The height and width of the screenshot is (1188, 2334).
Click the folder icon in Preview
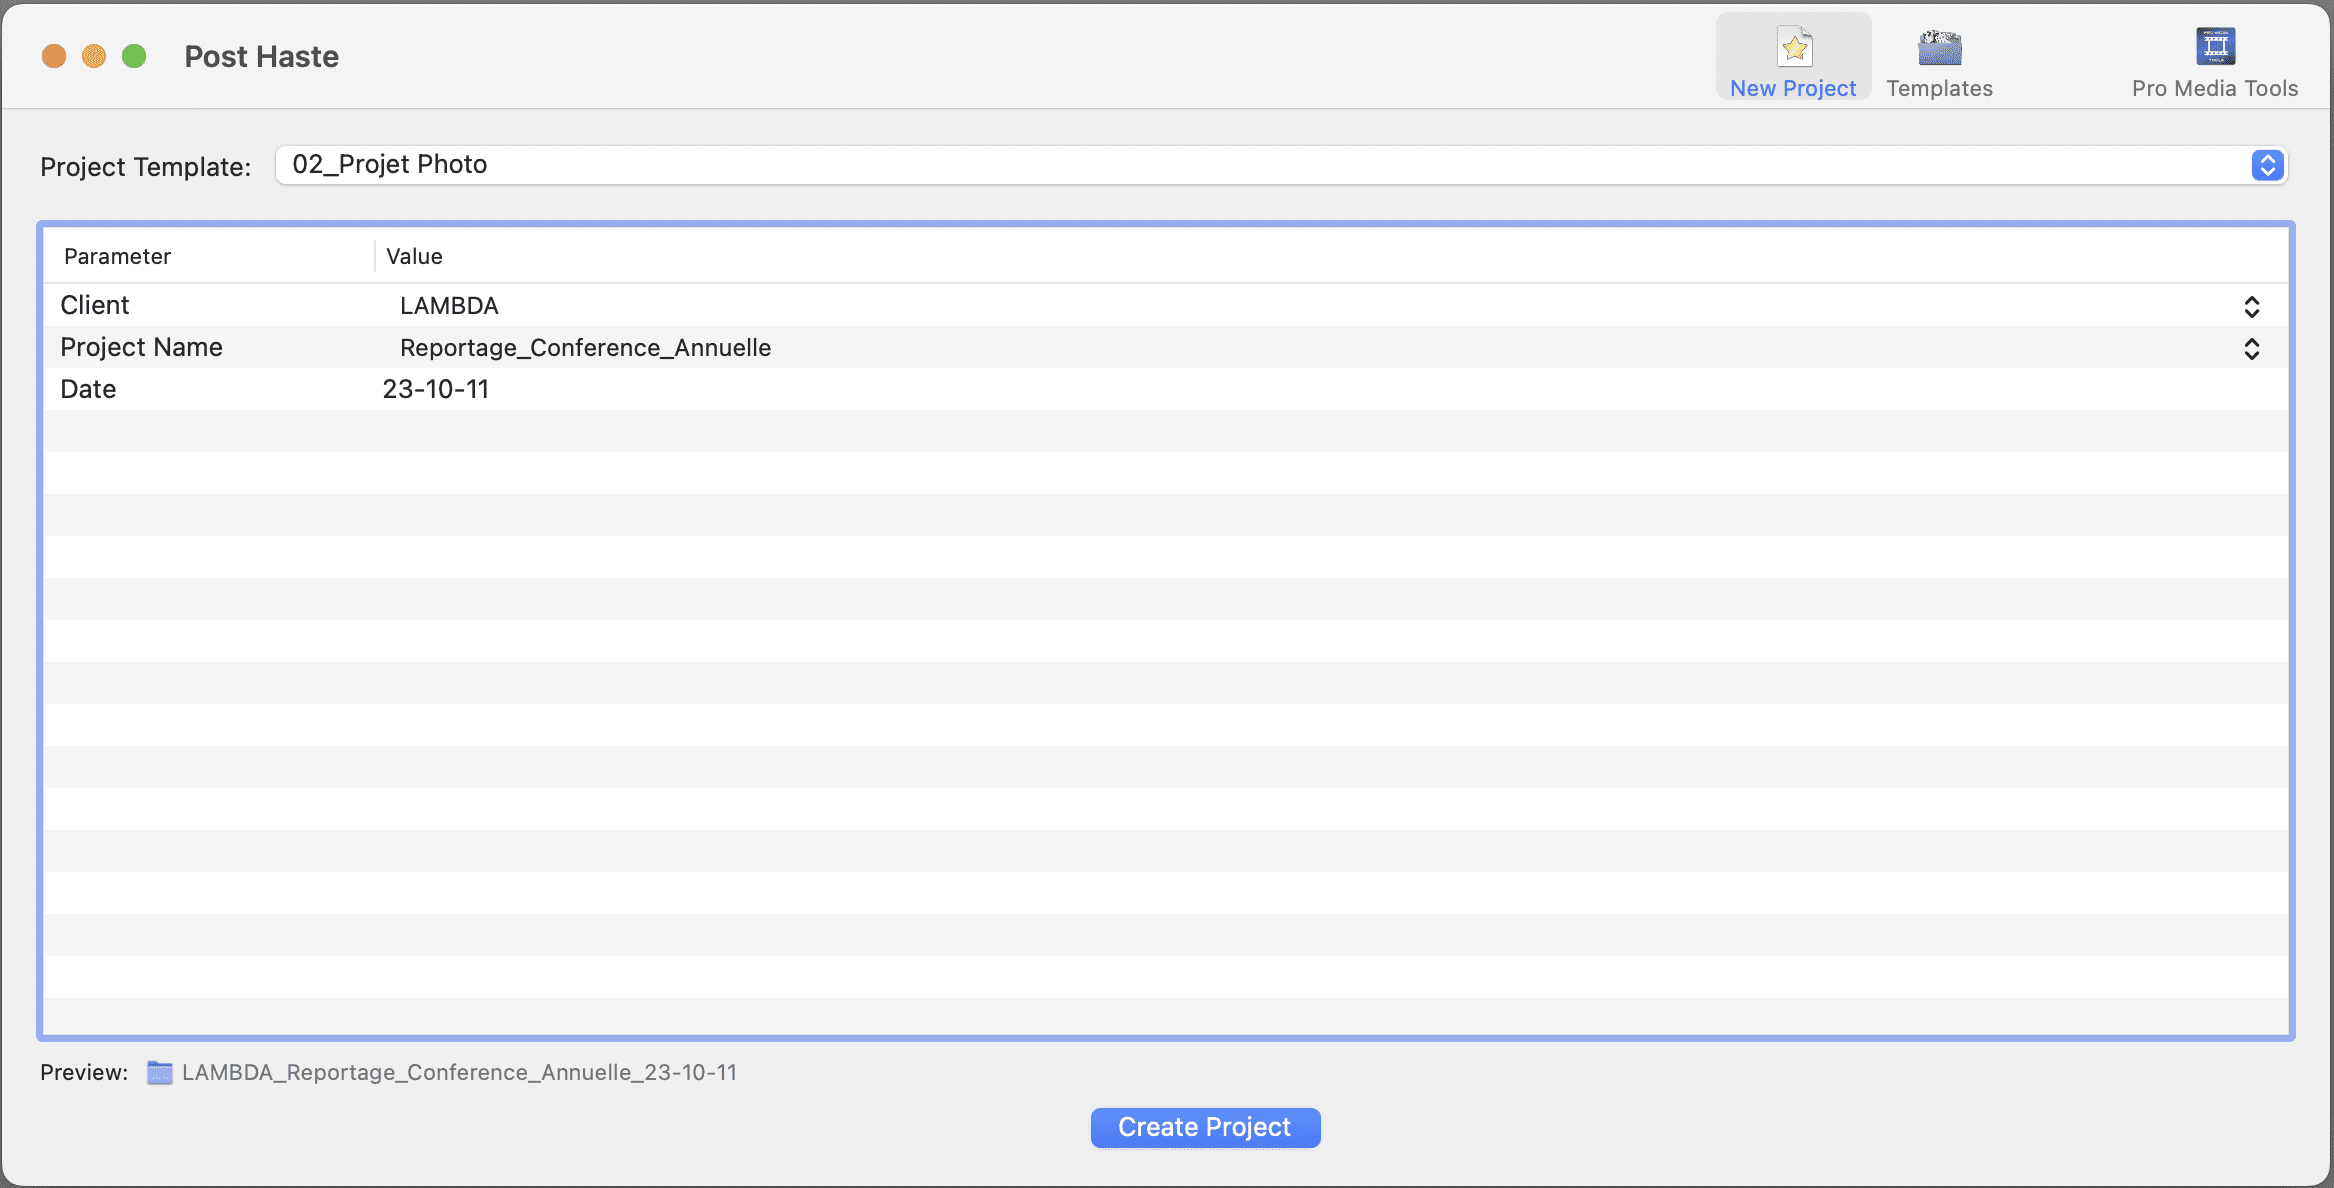pos(160,1072)
